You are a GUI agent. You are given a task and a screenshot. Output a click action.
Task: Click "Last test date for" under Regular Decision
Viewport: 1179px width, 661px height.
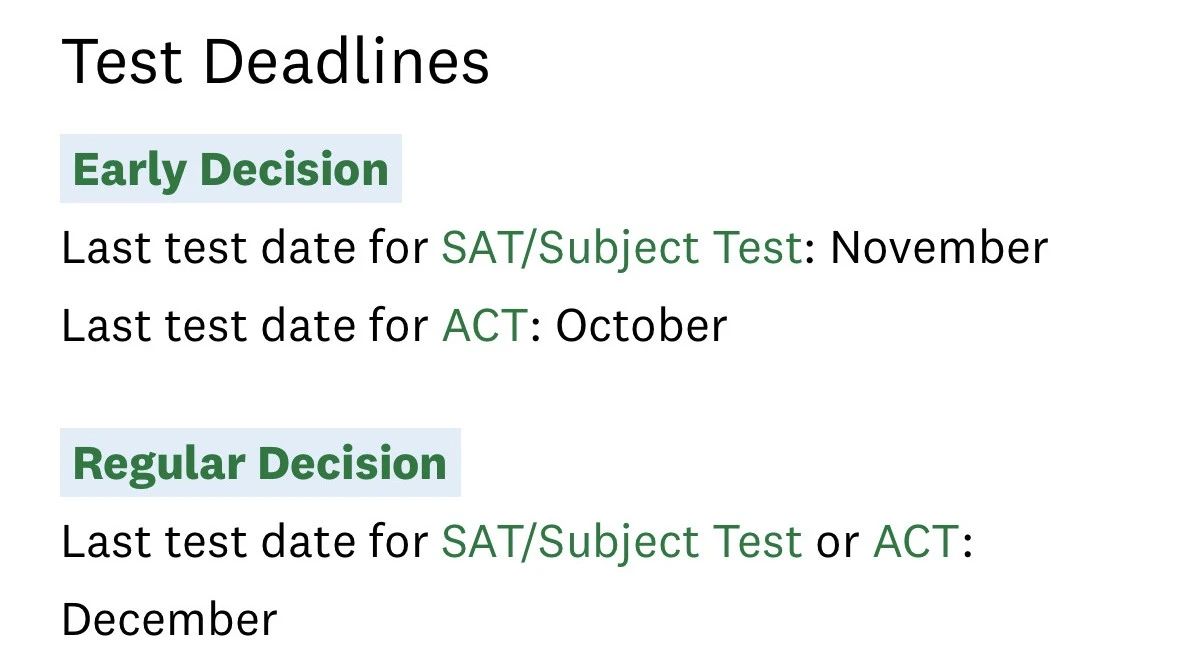tap(245, 542)
